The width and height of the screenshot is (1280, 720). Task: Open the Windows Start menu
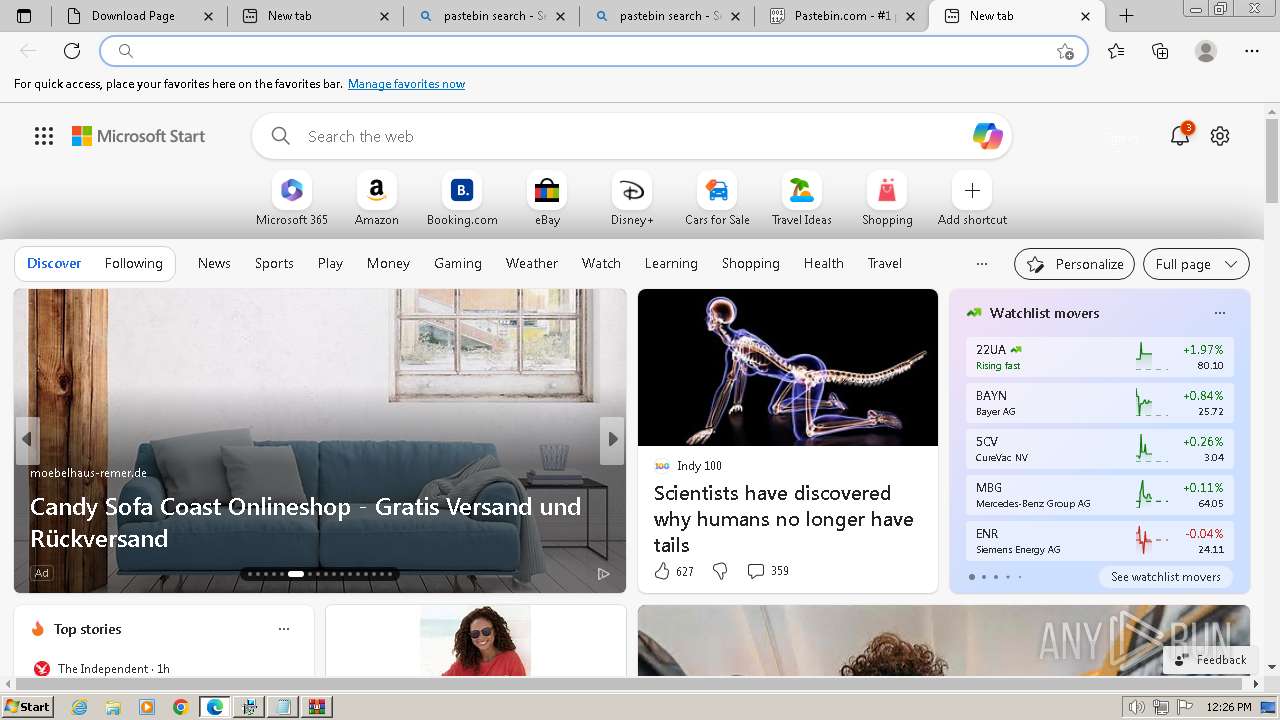click(x=27, y=707)
